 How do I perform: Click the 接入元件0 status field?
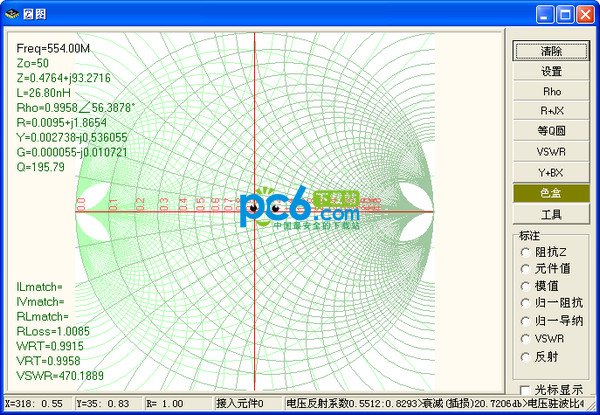pyautogui.click(x=249, y=404)
